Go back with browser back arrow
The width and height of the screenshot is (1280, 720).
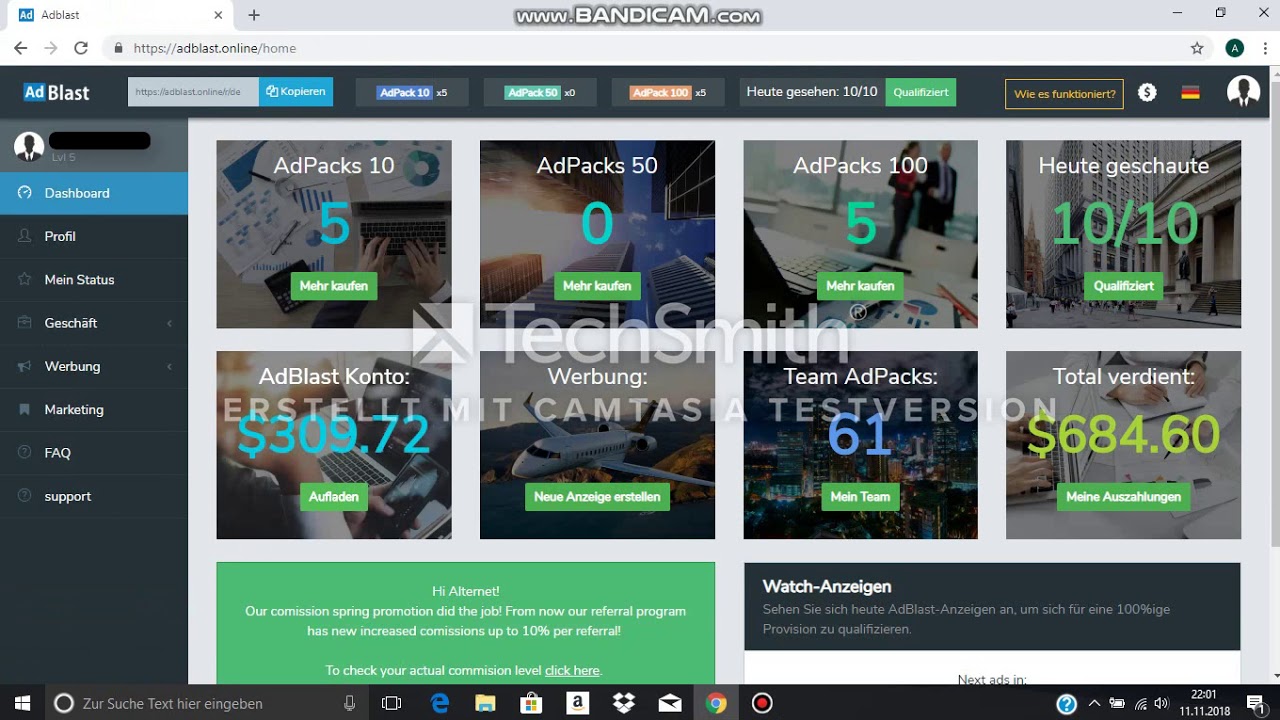[x=21, y=48]
